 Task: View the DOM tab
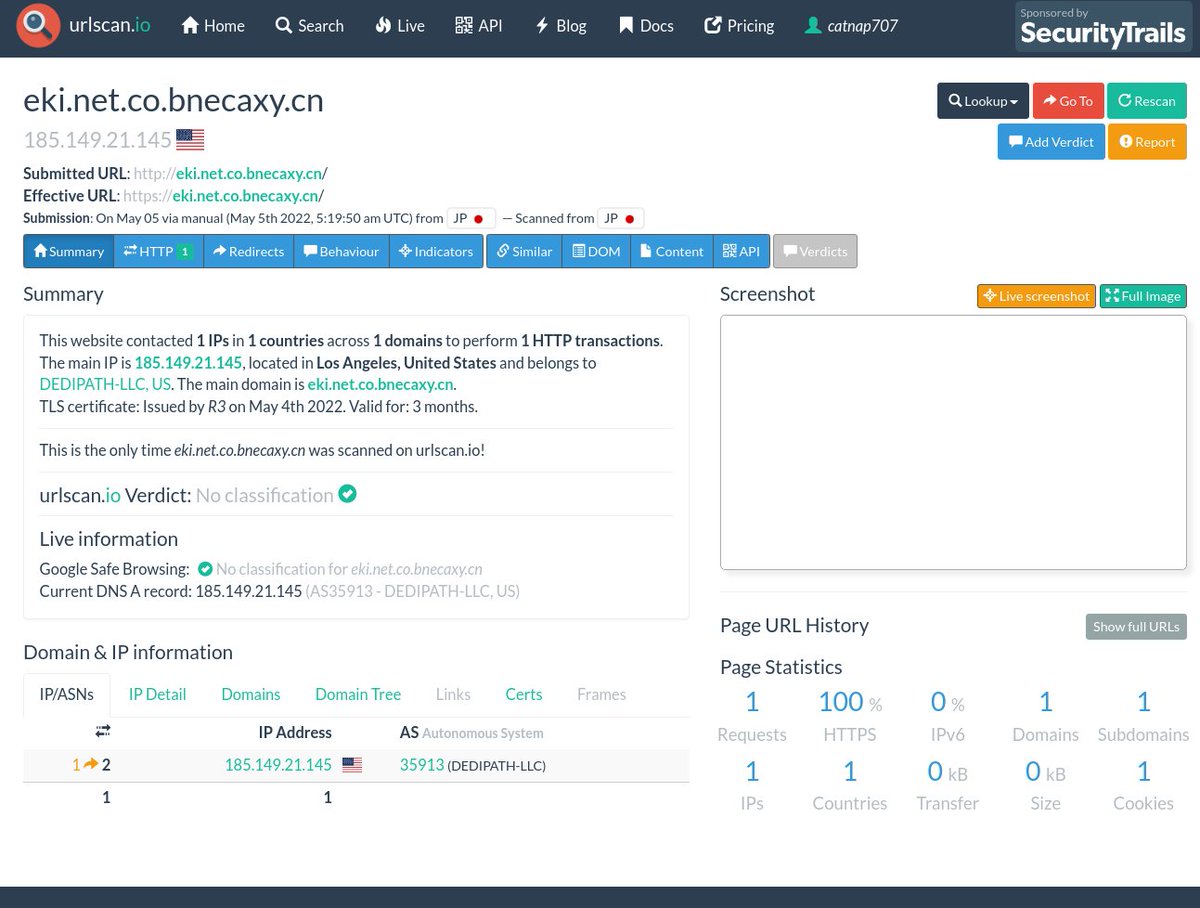pyautogui.click(x=596, y=251)
